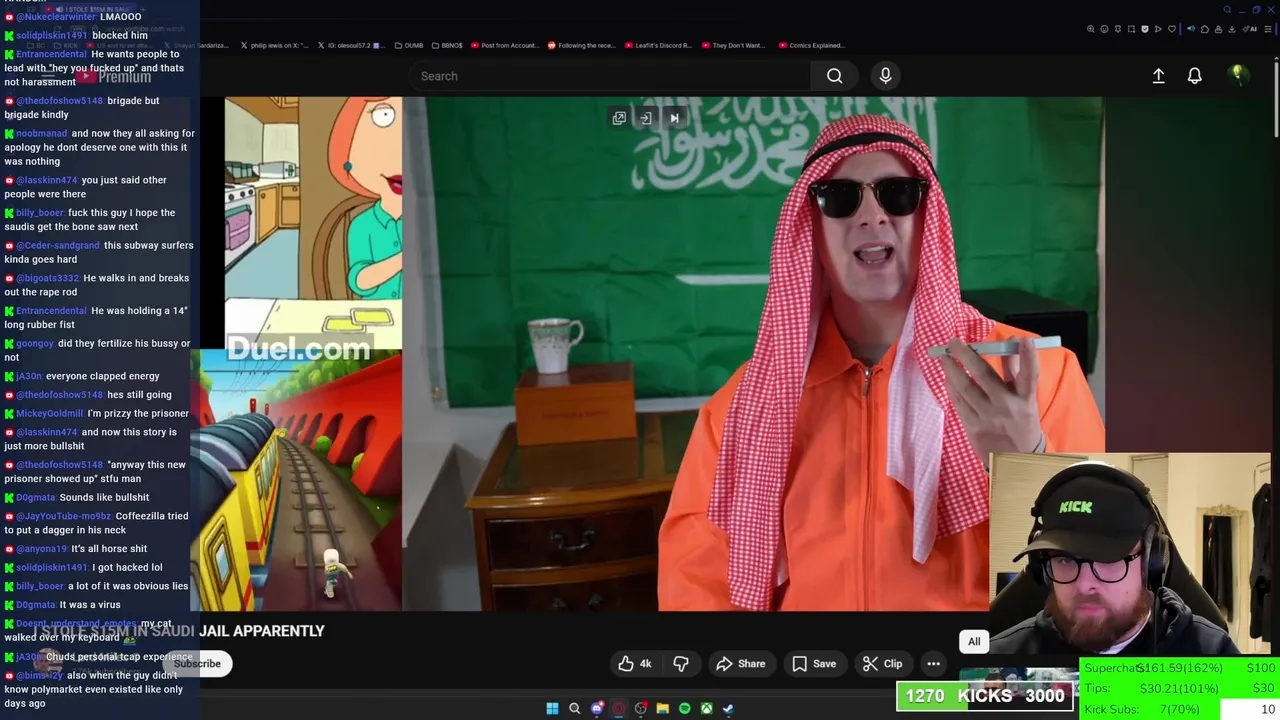This screenshot has height=720, width=1280.
Task: Open the YouTube create upload icon
Action: 1158,76
